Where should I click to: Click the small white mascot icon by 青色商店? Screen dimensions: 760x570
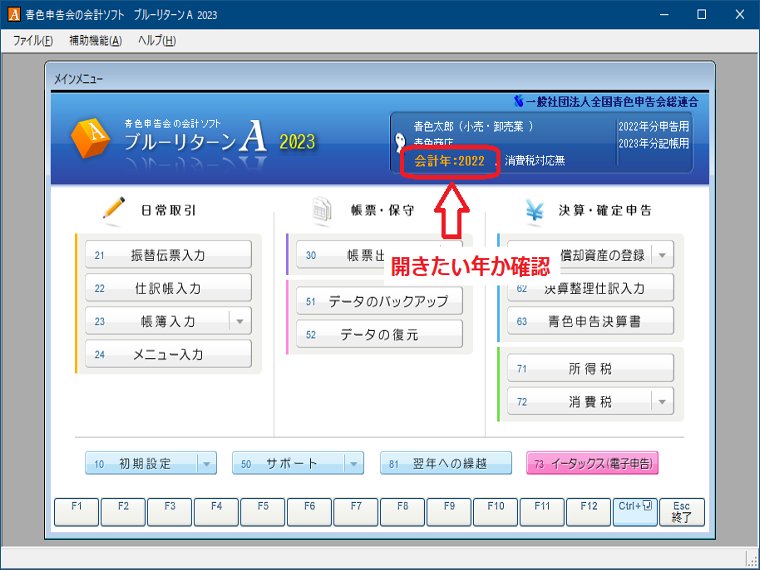tap(400, 142)
